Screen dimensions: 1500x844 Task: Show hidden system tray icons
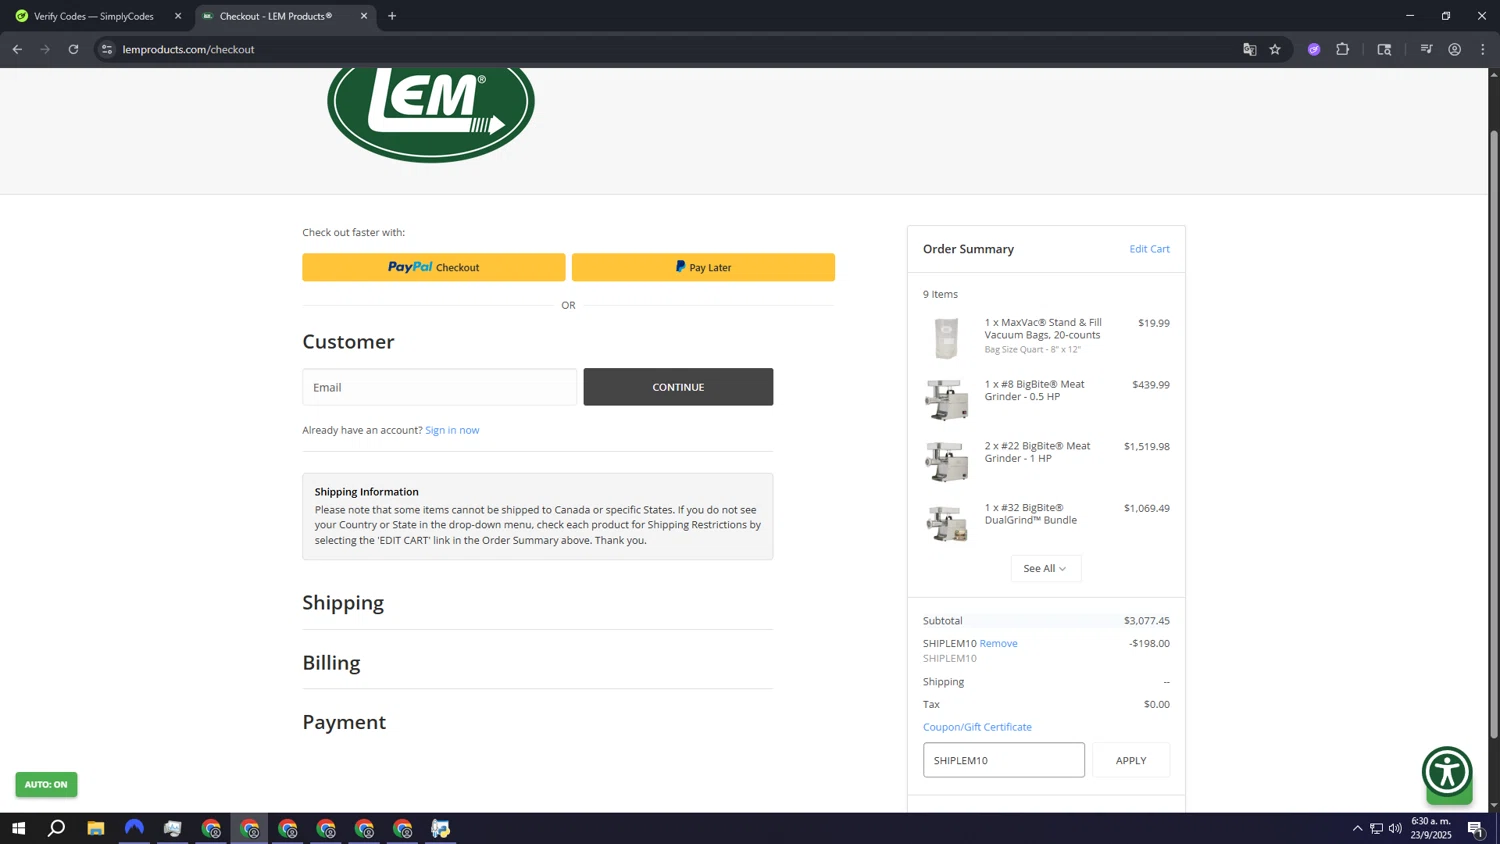click(1357, 828)
